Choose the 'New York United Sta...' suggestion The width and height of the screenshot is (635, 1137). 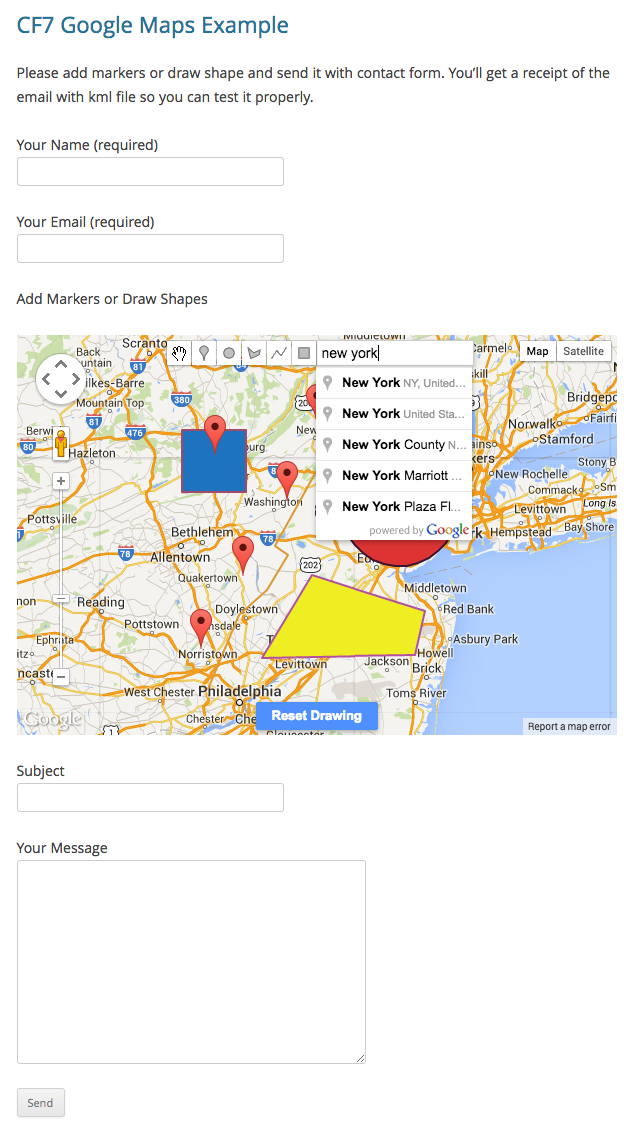coord(394,413)
